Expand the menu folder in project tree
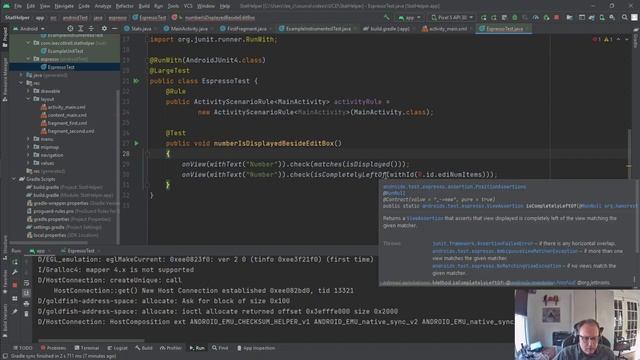Image resolution: width=640 pixels, height=360 pixels. coord(28,139)
